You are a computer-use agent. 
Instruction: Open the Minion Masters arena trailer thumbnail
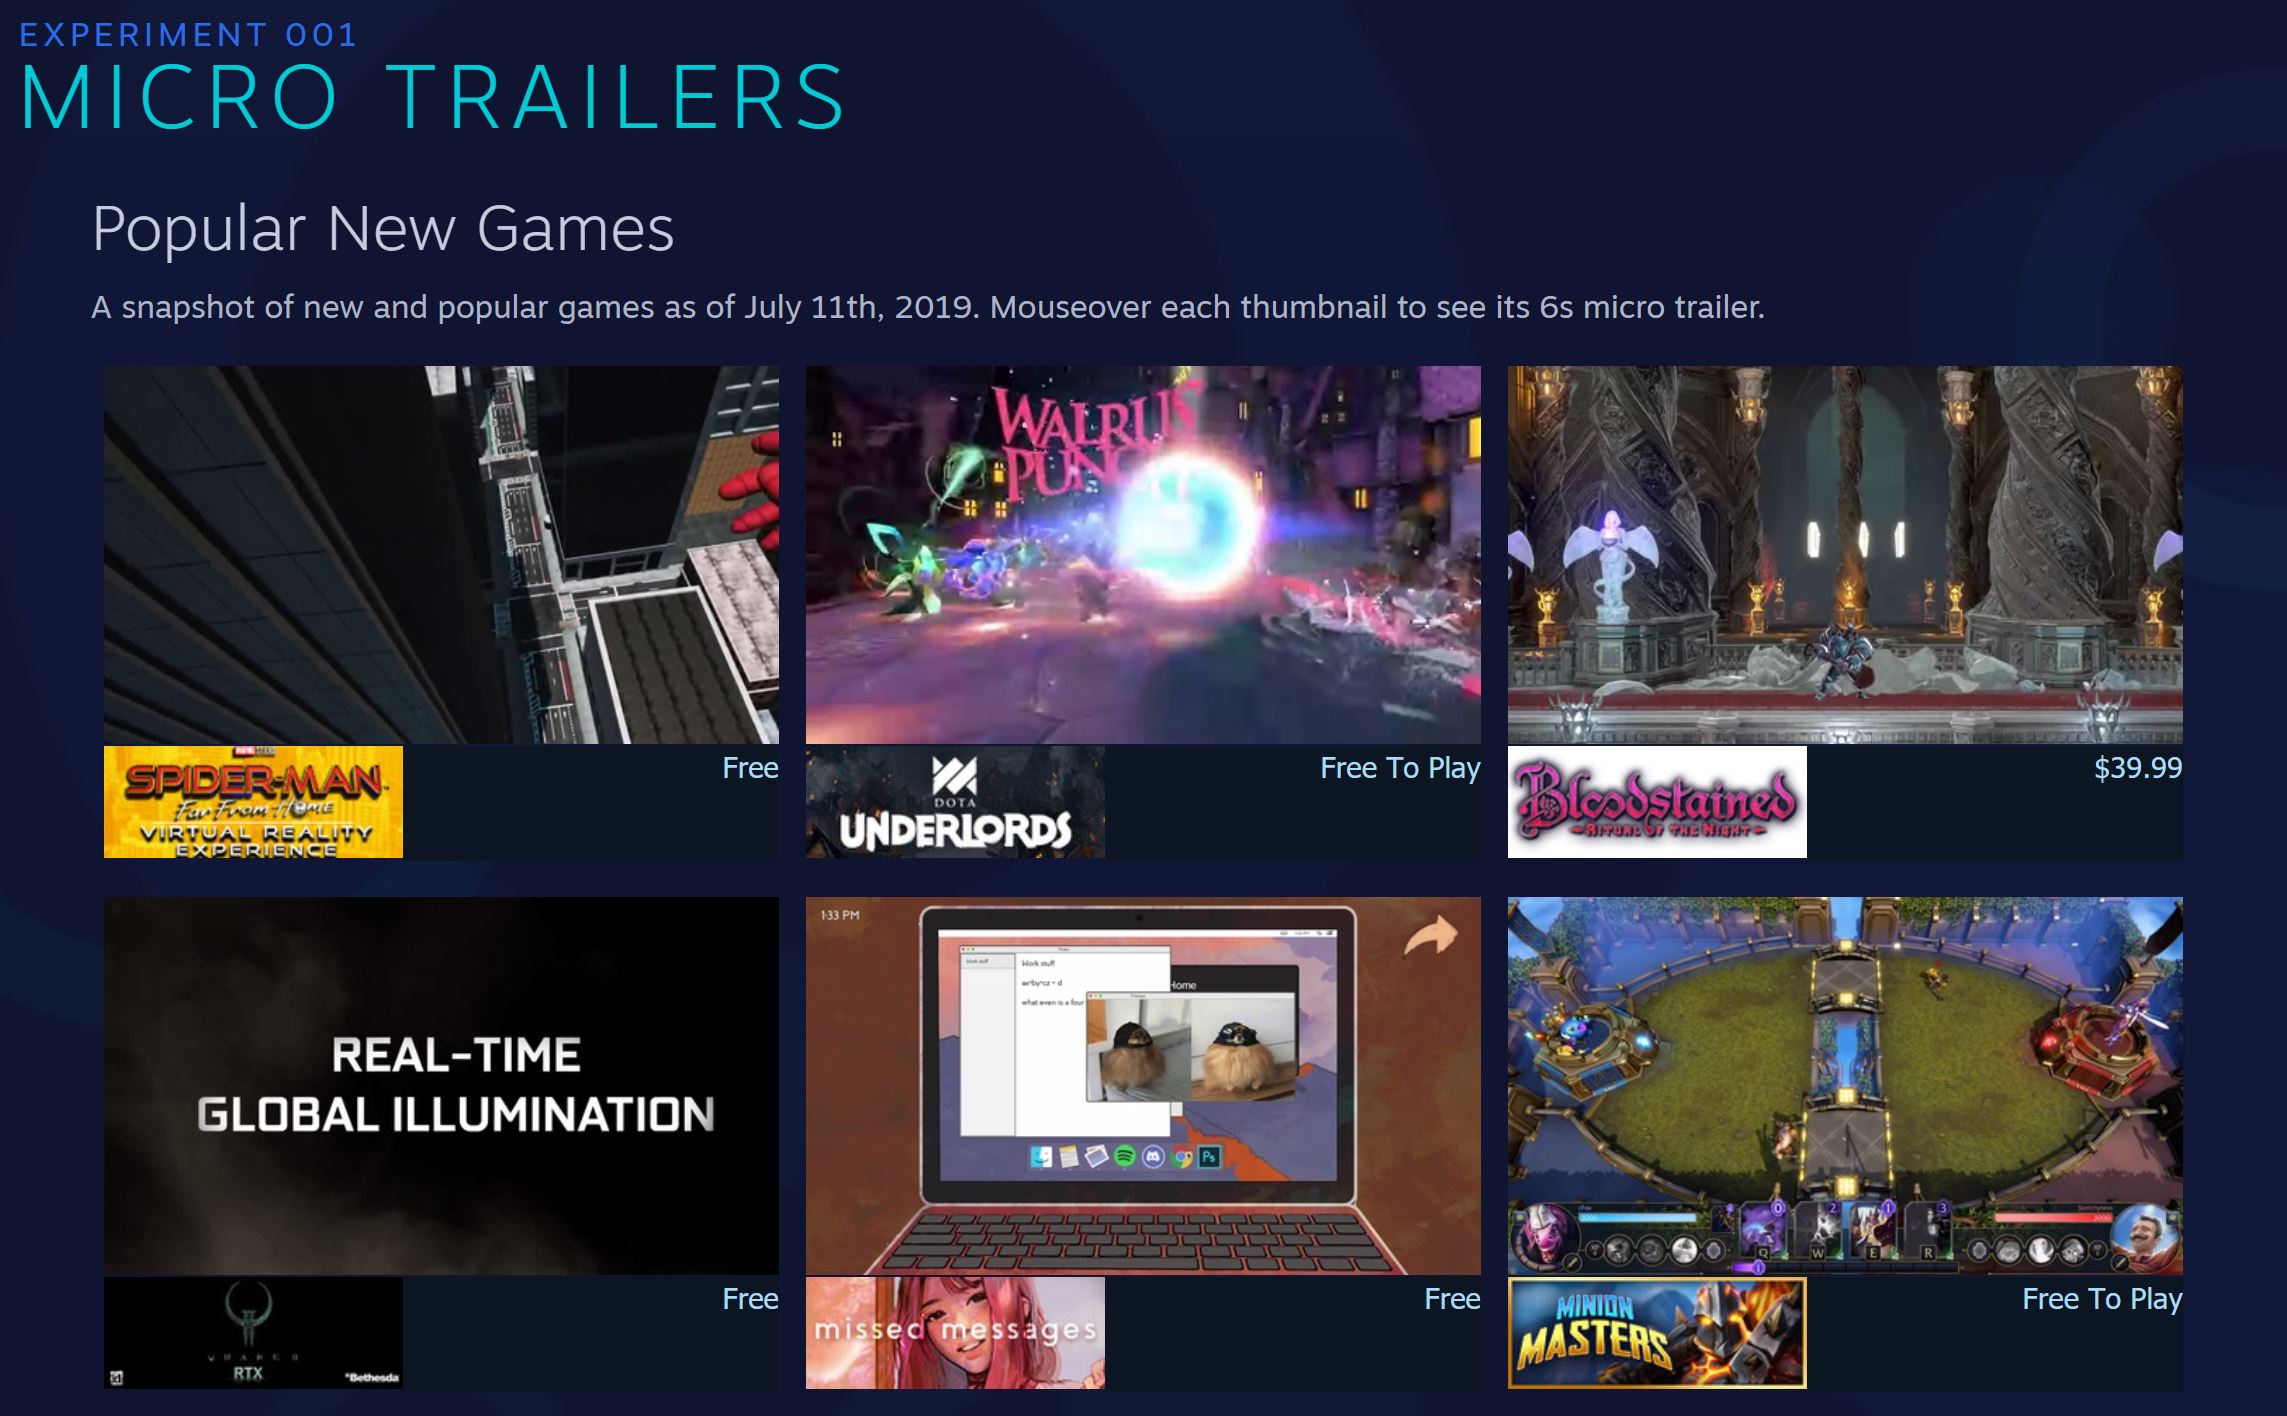[x=1845, y=1086]
